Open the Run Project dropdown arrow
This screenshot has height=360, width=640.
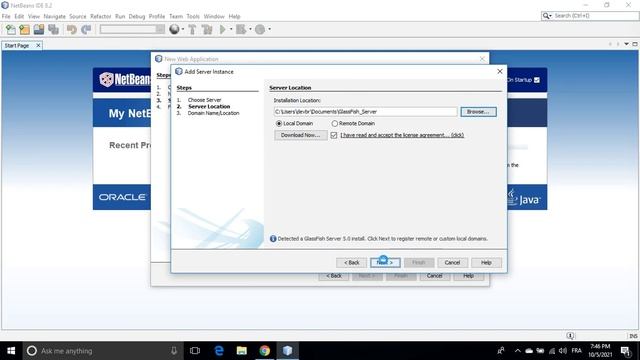click(231, 29)
